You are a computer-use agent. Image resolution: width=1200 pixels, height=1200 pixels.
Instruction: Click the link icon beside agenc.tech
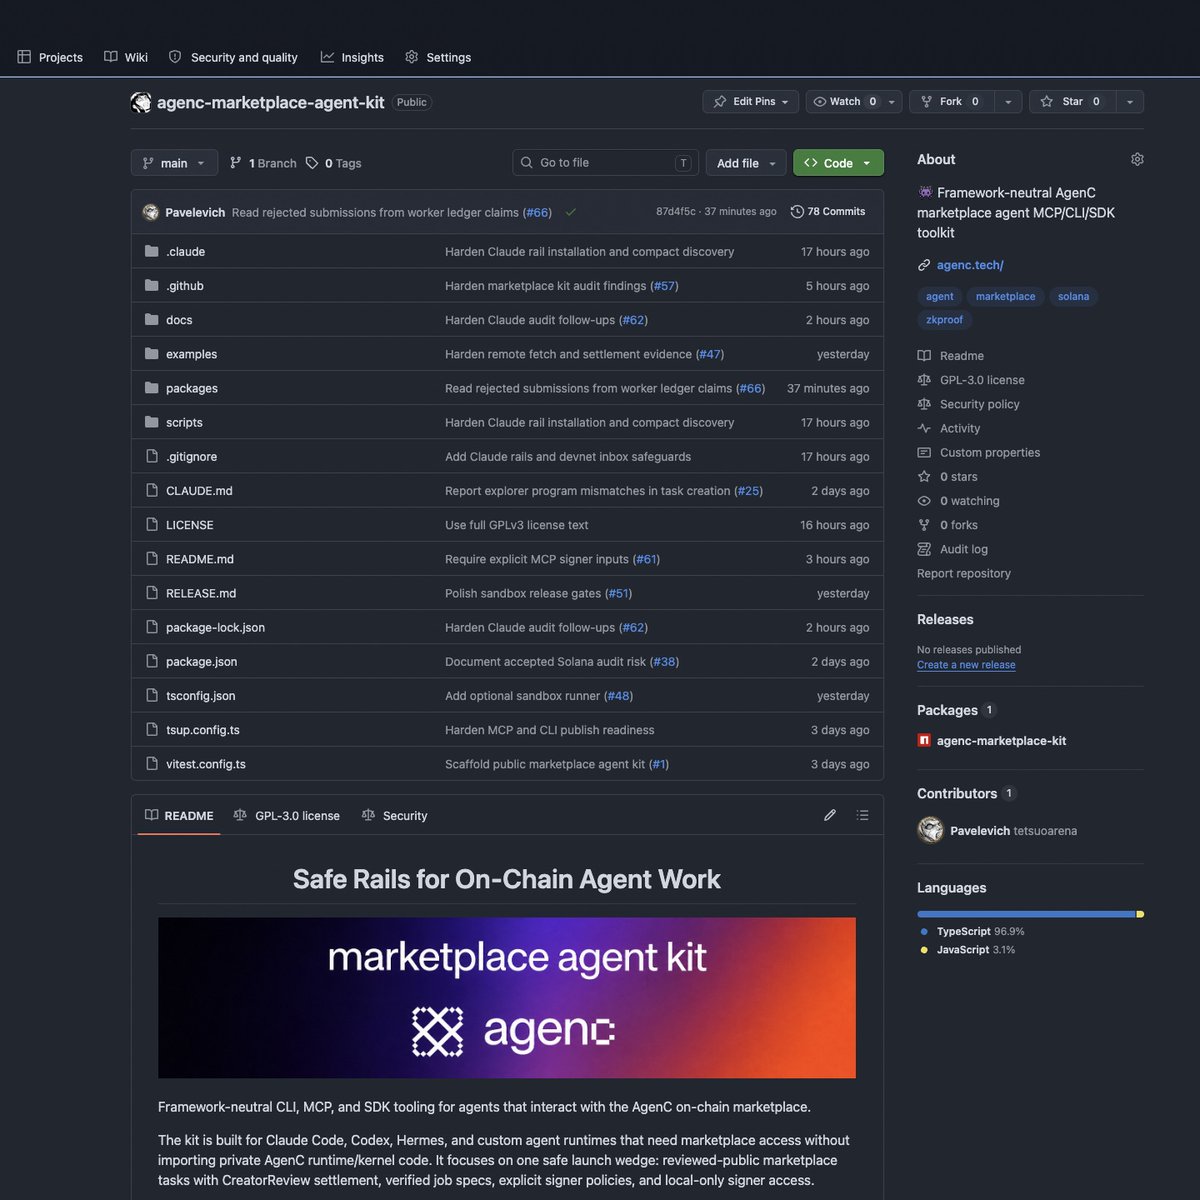coord(924,265)
